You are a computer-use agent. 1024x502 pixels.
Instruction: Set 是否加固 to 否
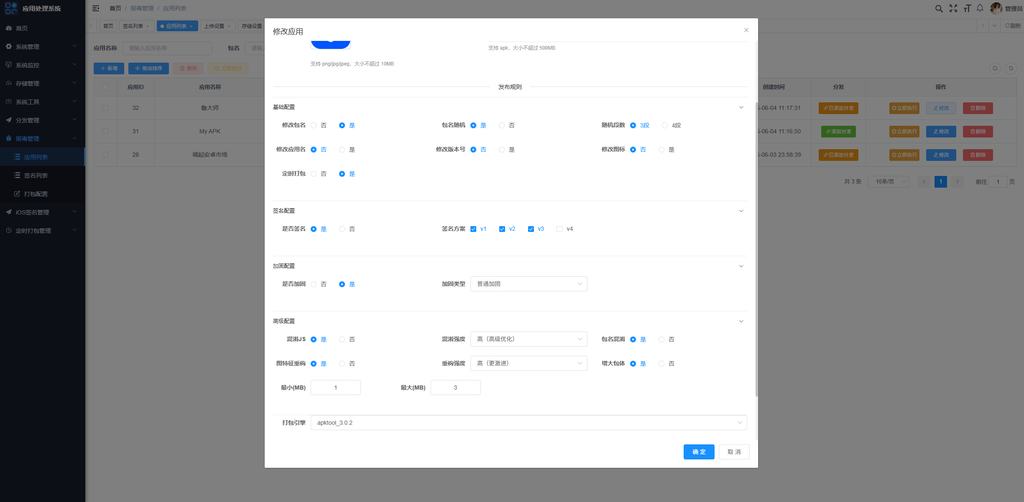[x=314, y=285]
